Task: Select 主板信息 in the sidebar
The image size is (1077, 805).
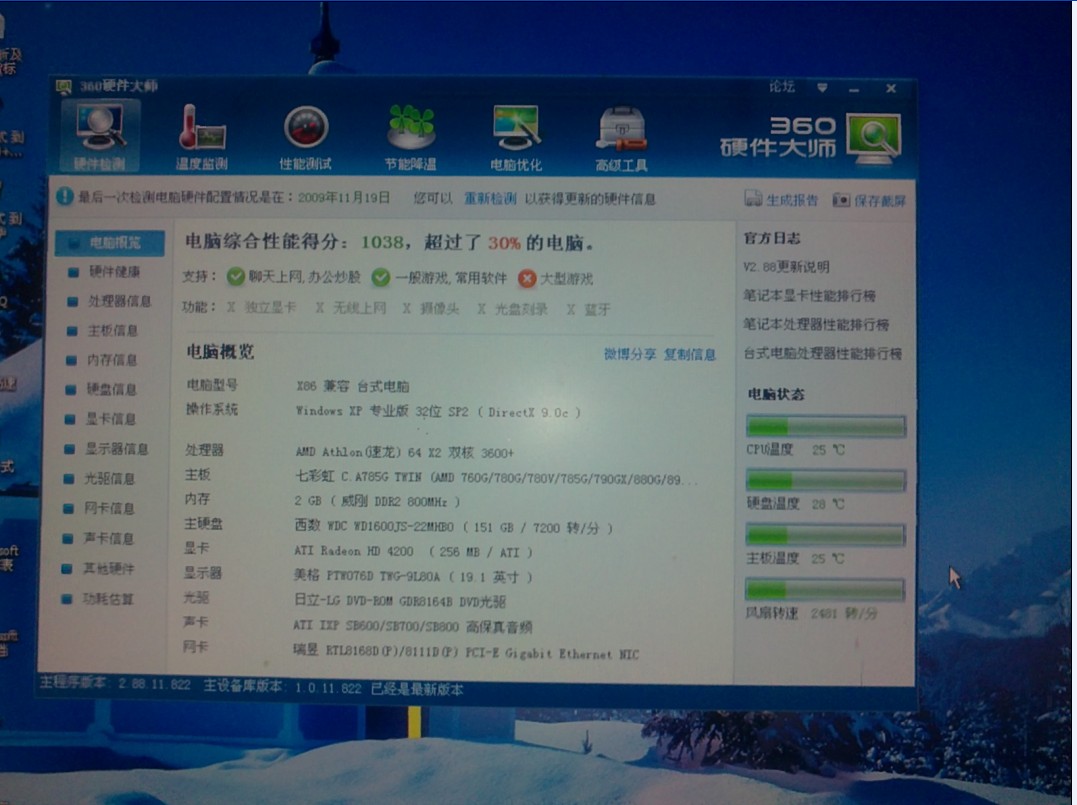Action: tap(104, 331)
